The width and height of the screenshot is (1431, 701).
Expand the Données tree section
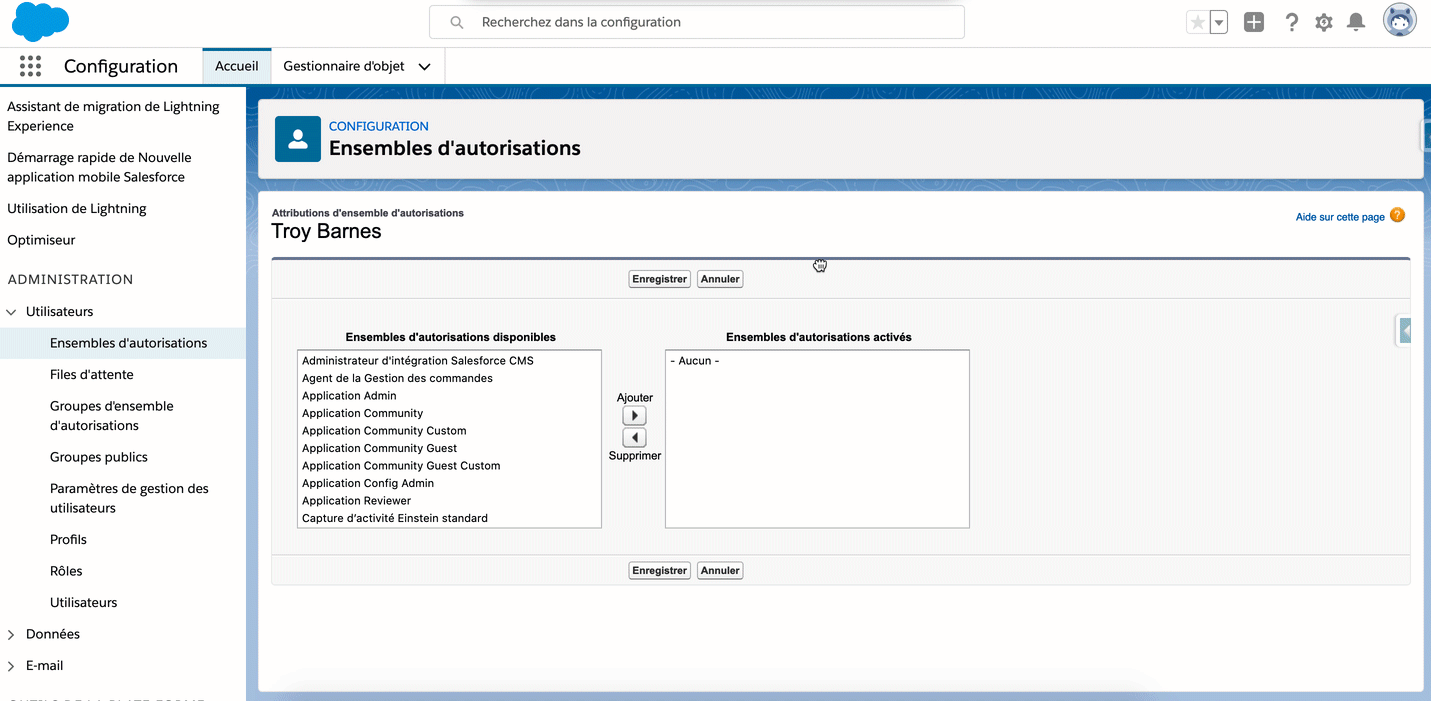[12, 635]
